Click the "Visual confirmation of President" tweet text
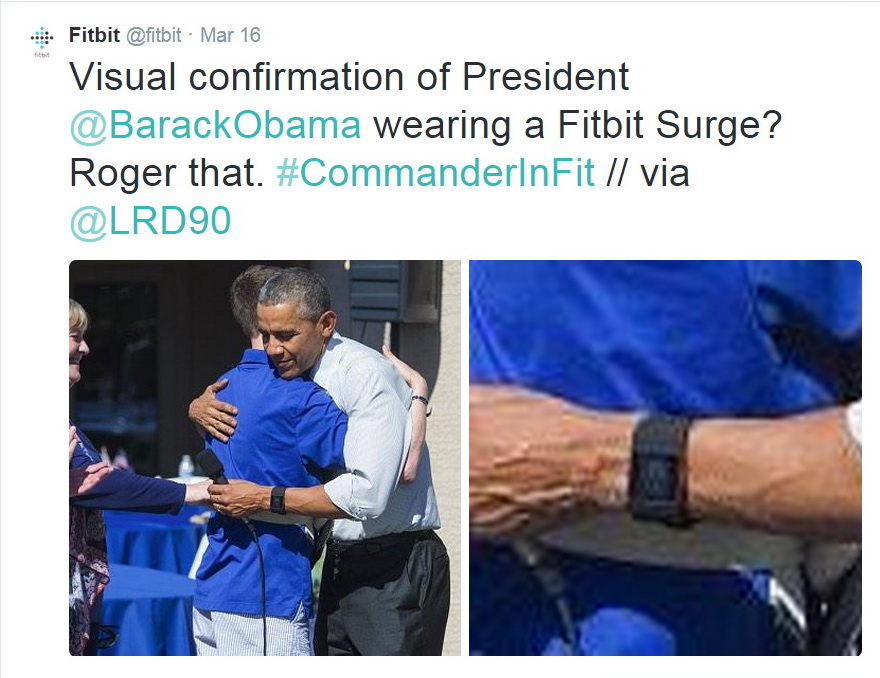 (x=349, y=76)
